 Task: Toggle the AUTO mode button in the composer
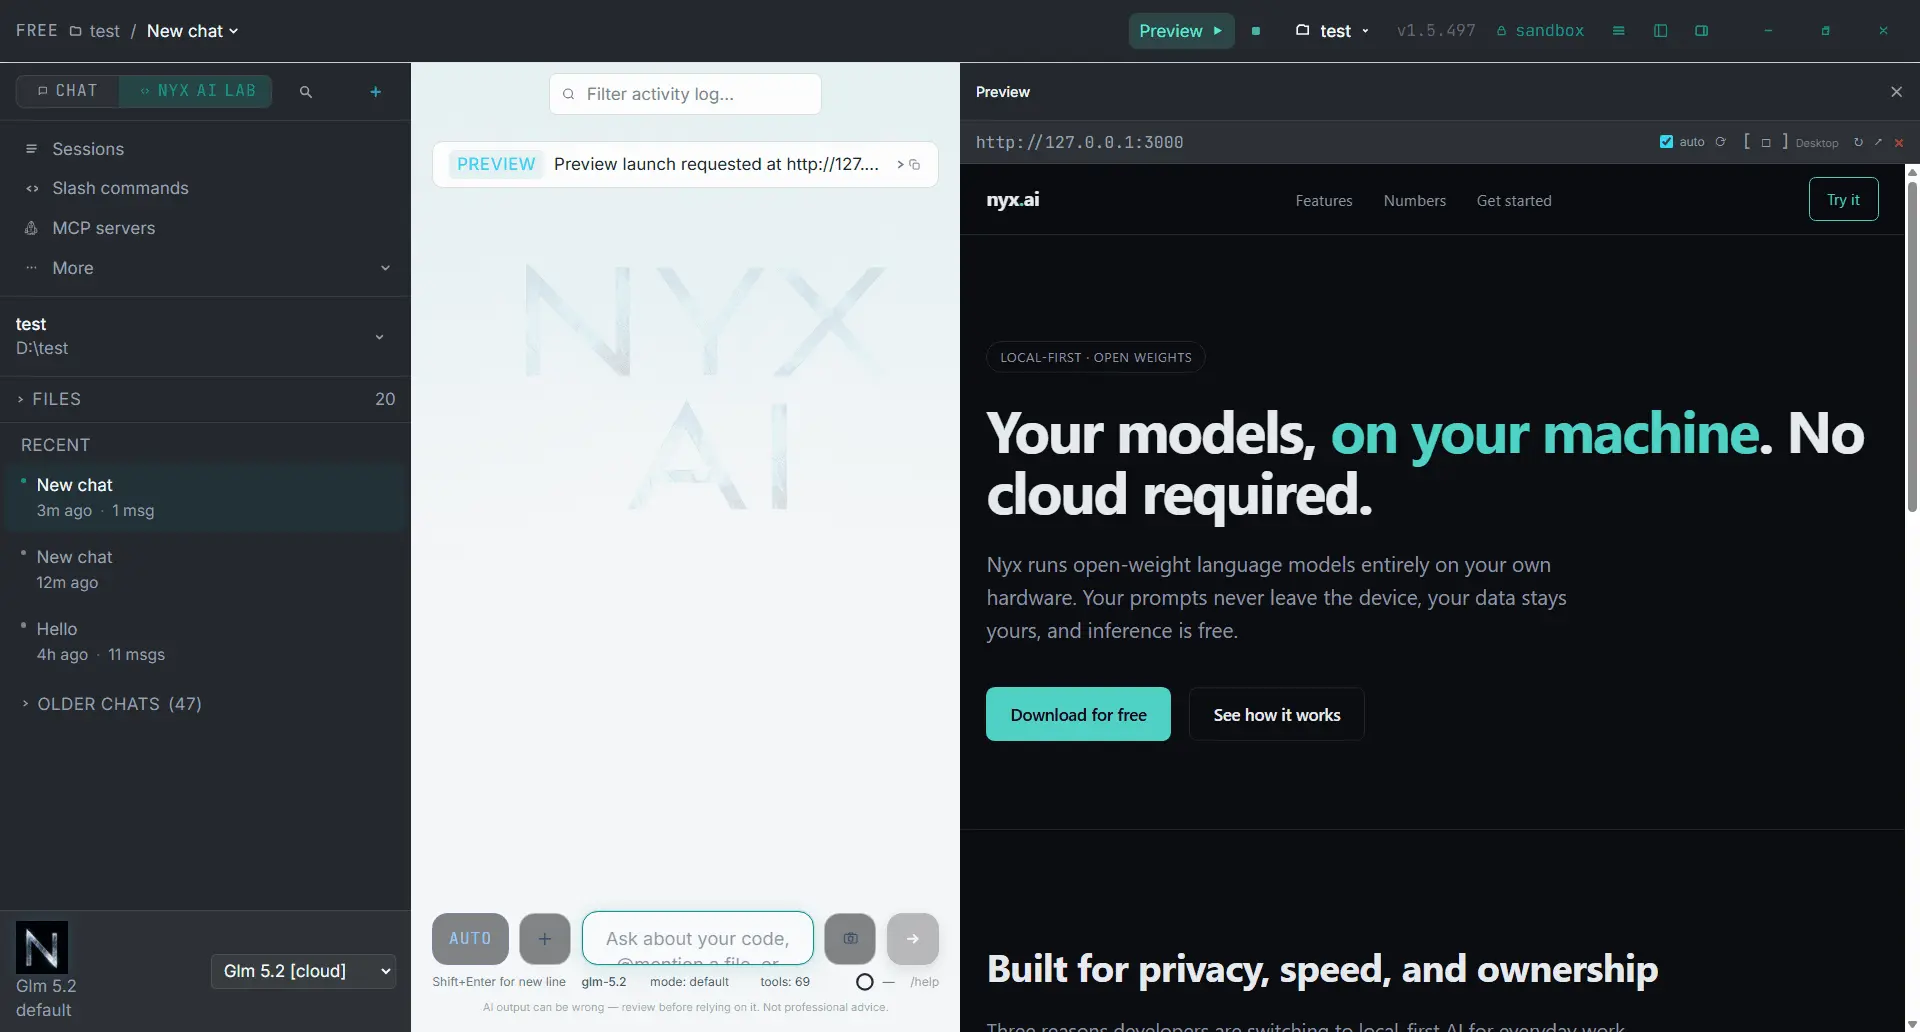tap(470, 939)
